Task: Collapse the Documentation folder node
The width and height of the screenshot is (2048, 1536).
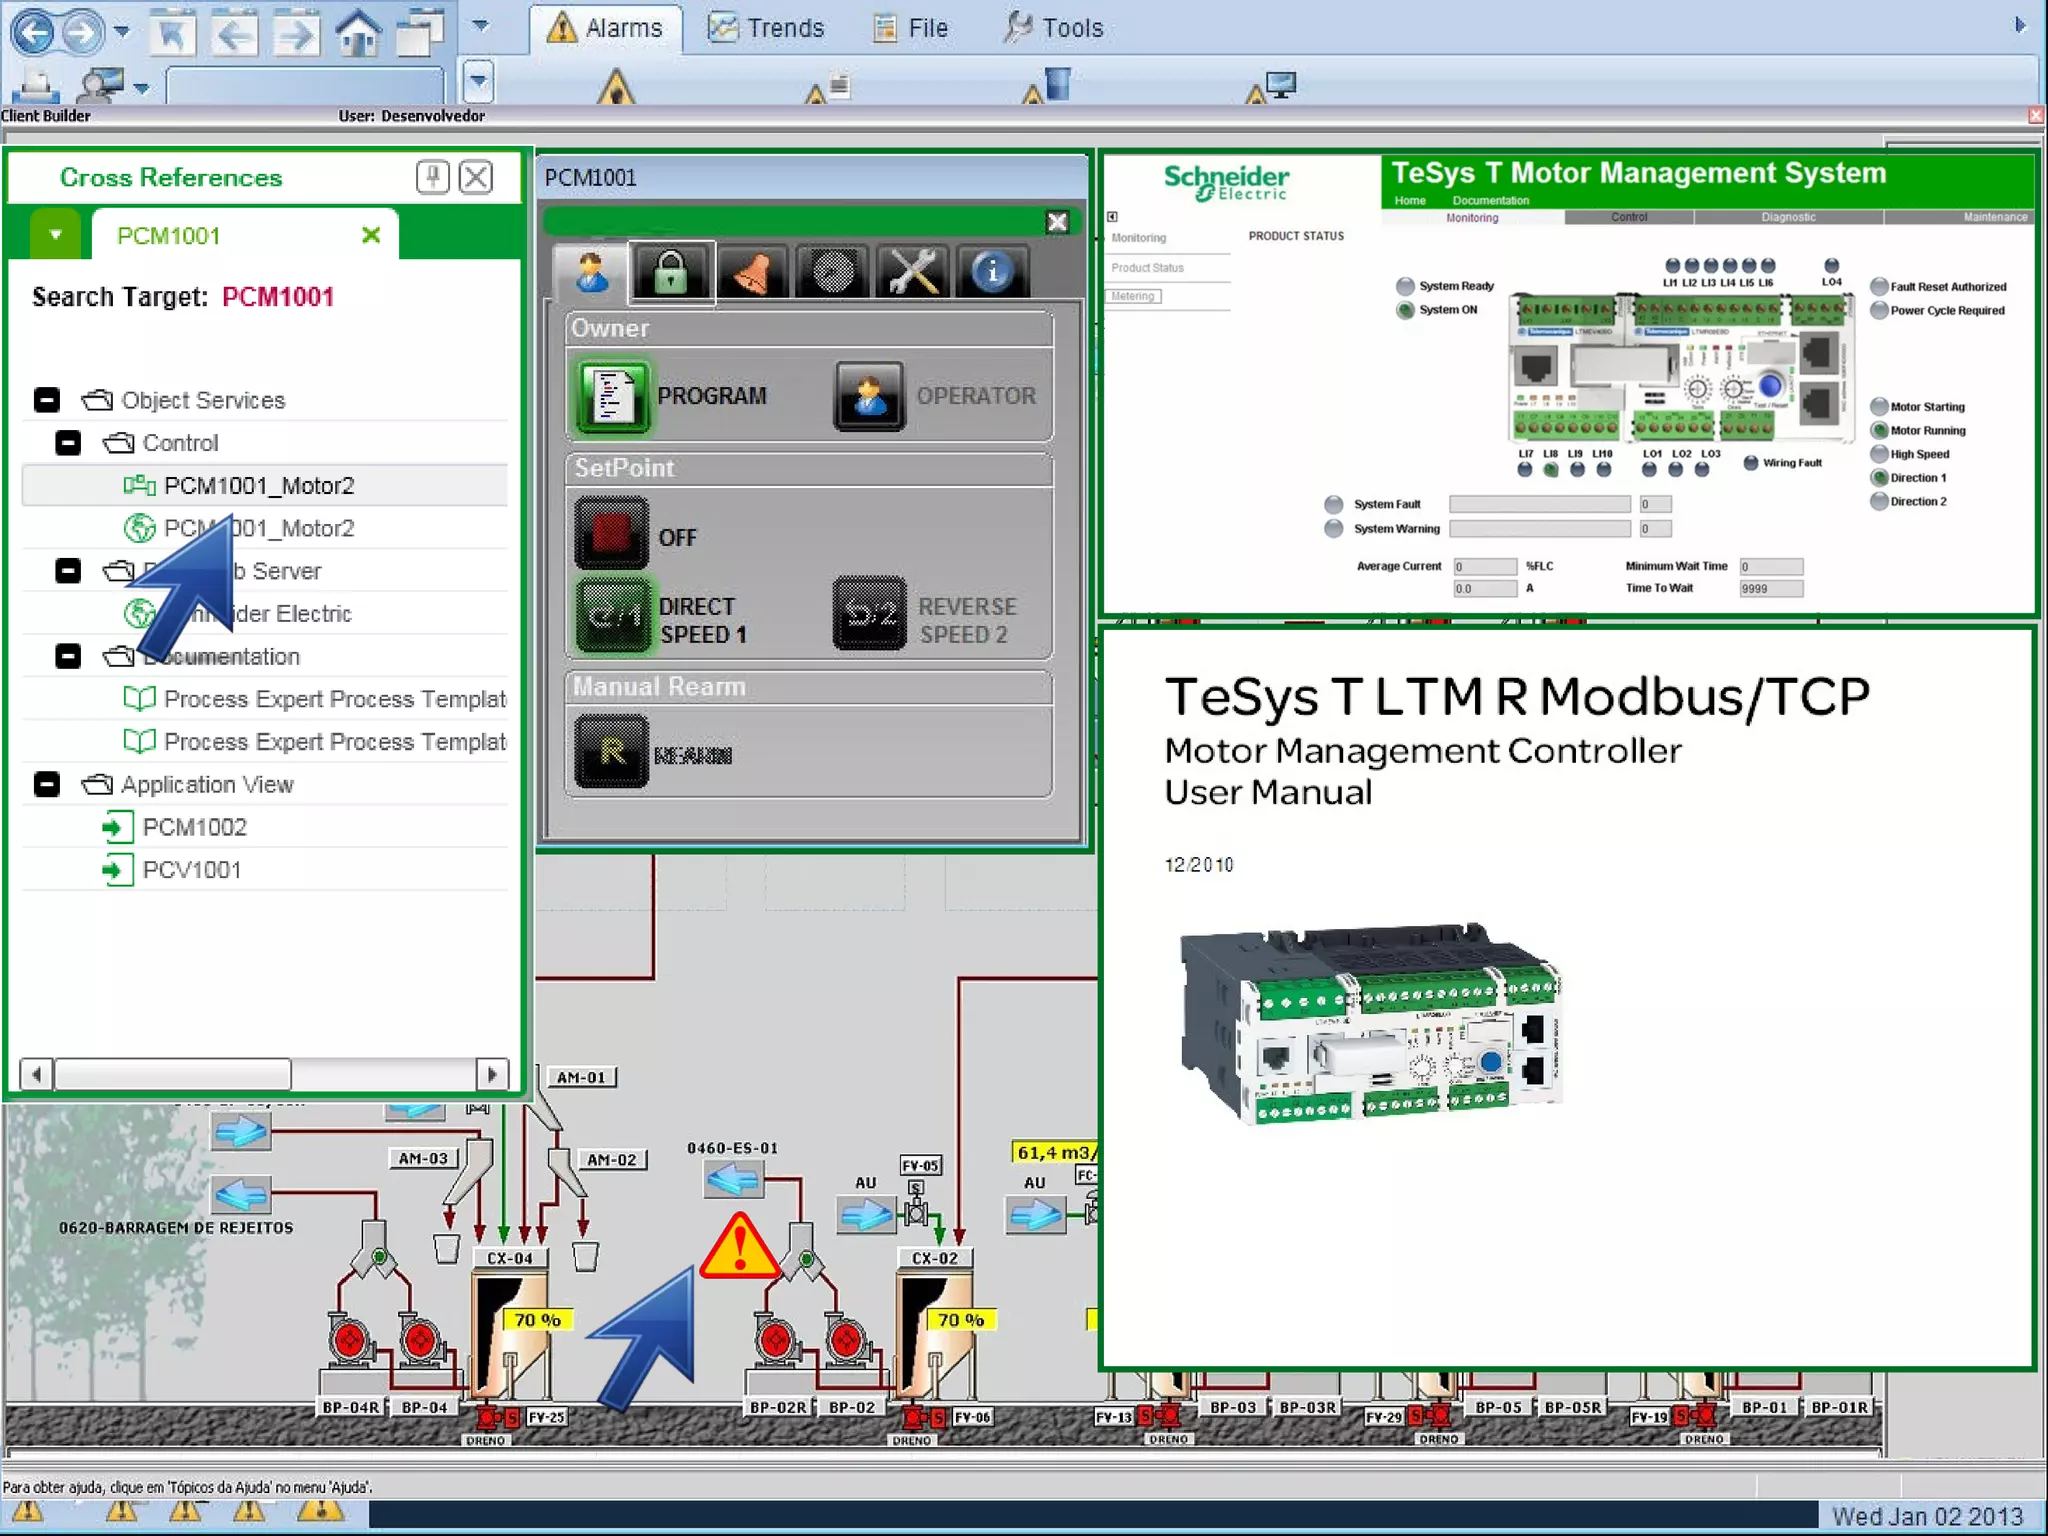Action: 68,656
